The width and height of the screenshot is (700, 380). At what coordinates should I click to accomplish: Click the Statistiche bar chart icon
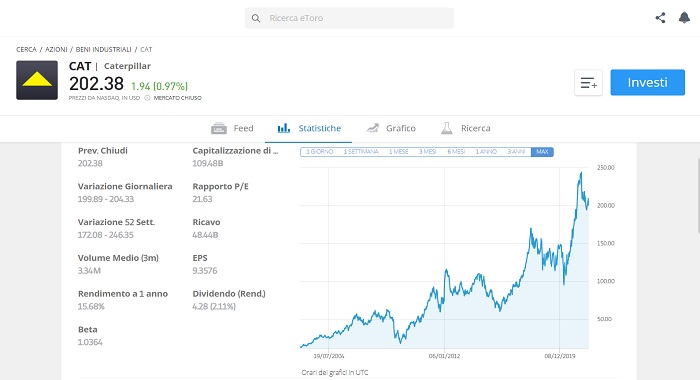283,128
